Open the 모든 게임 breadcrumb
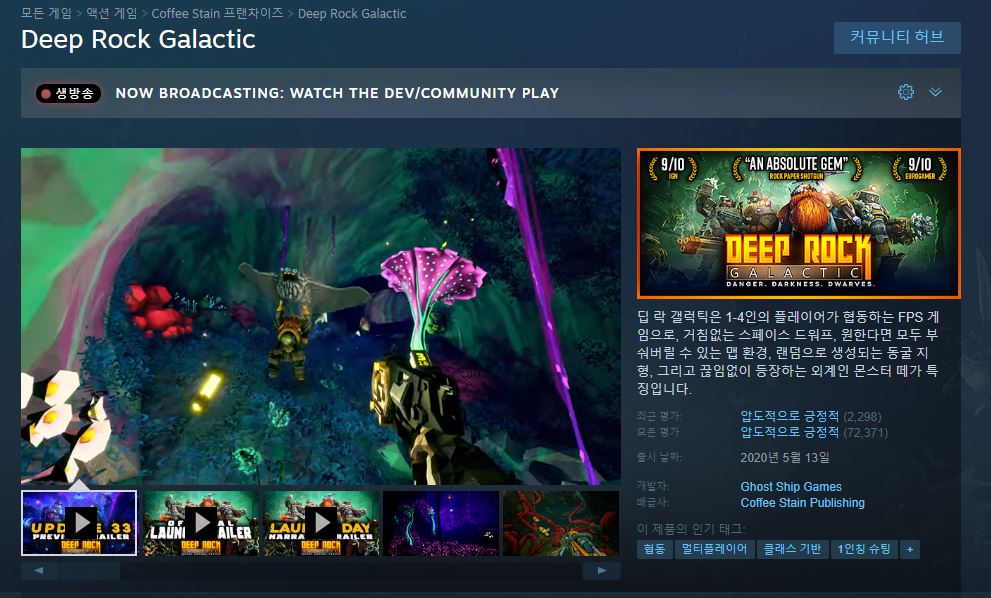The height and width of the screenshot is (598, 991). (x=48, y=14)
